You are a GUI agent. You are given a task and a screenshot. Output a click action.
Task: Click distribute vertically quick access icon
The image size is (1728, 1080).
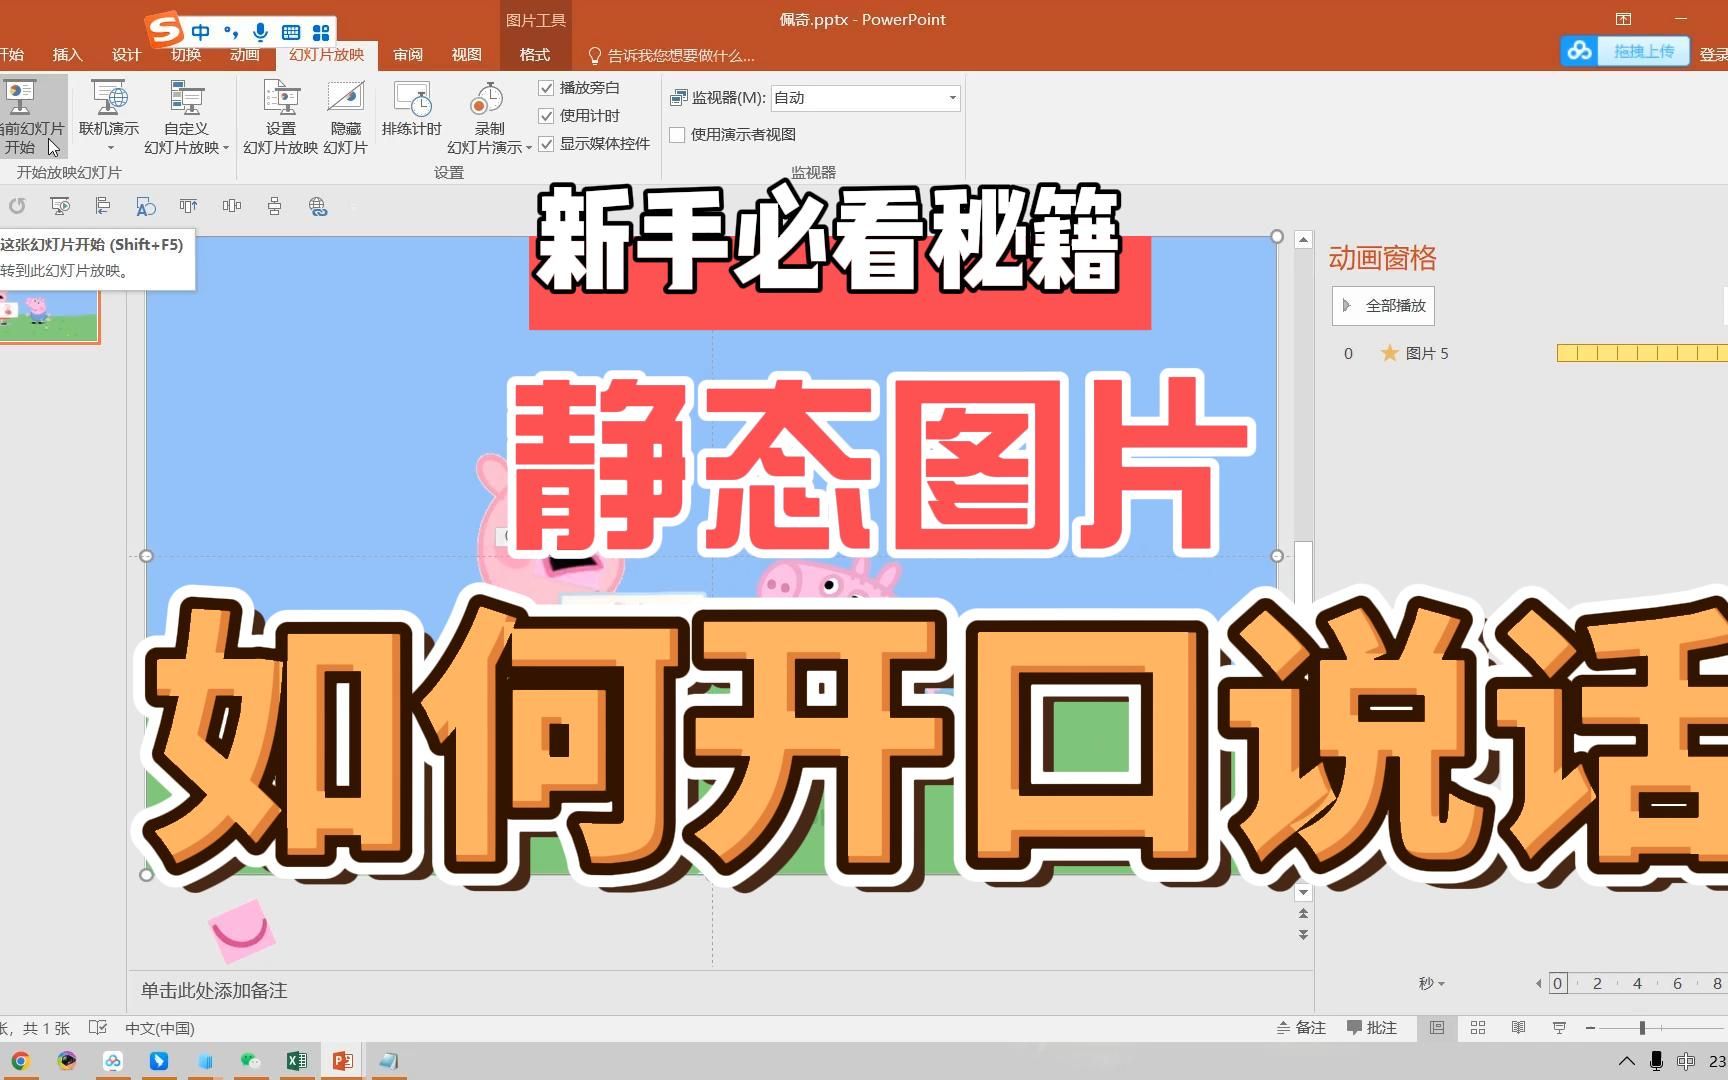coord(274,206)
